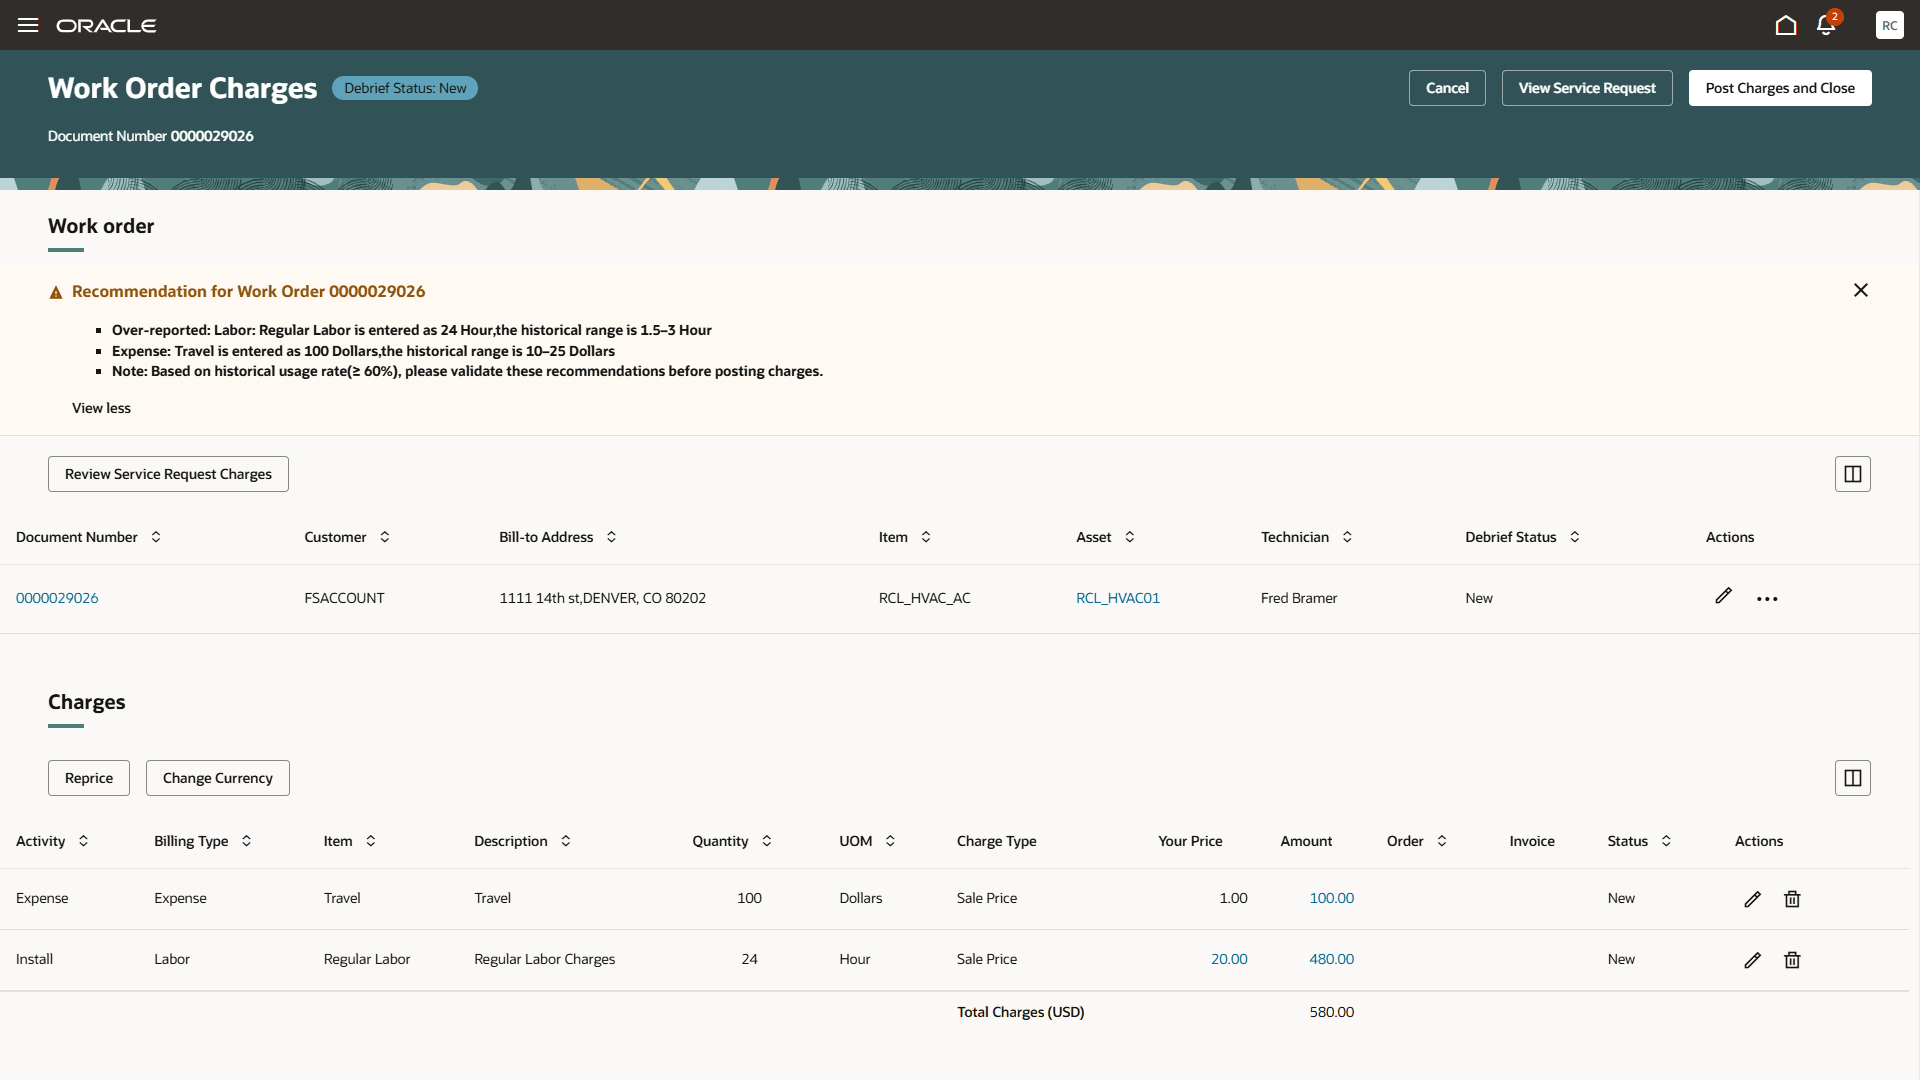Image resolution: width=1920 pixels, height=1080 pixels.
Task: Open the 20.00 your price link
Action: tap(1229, 959)
